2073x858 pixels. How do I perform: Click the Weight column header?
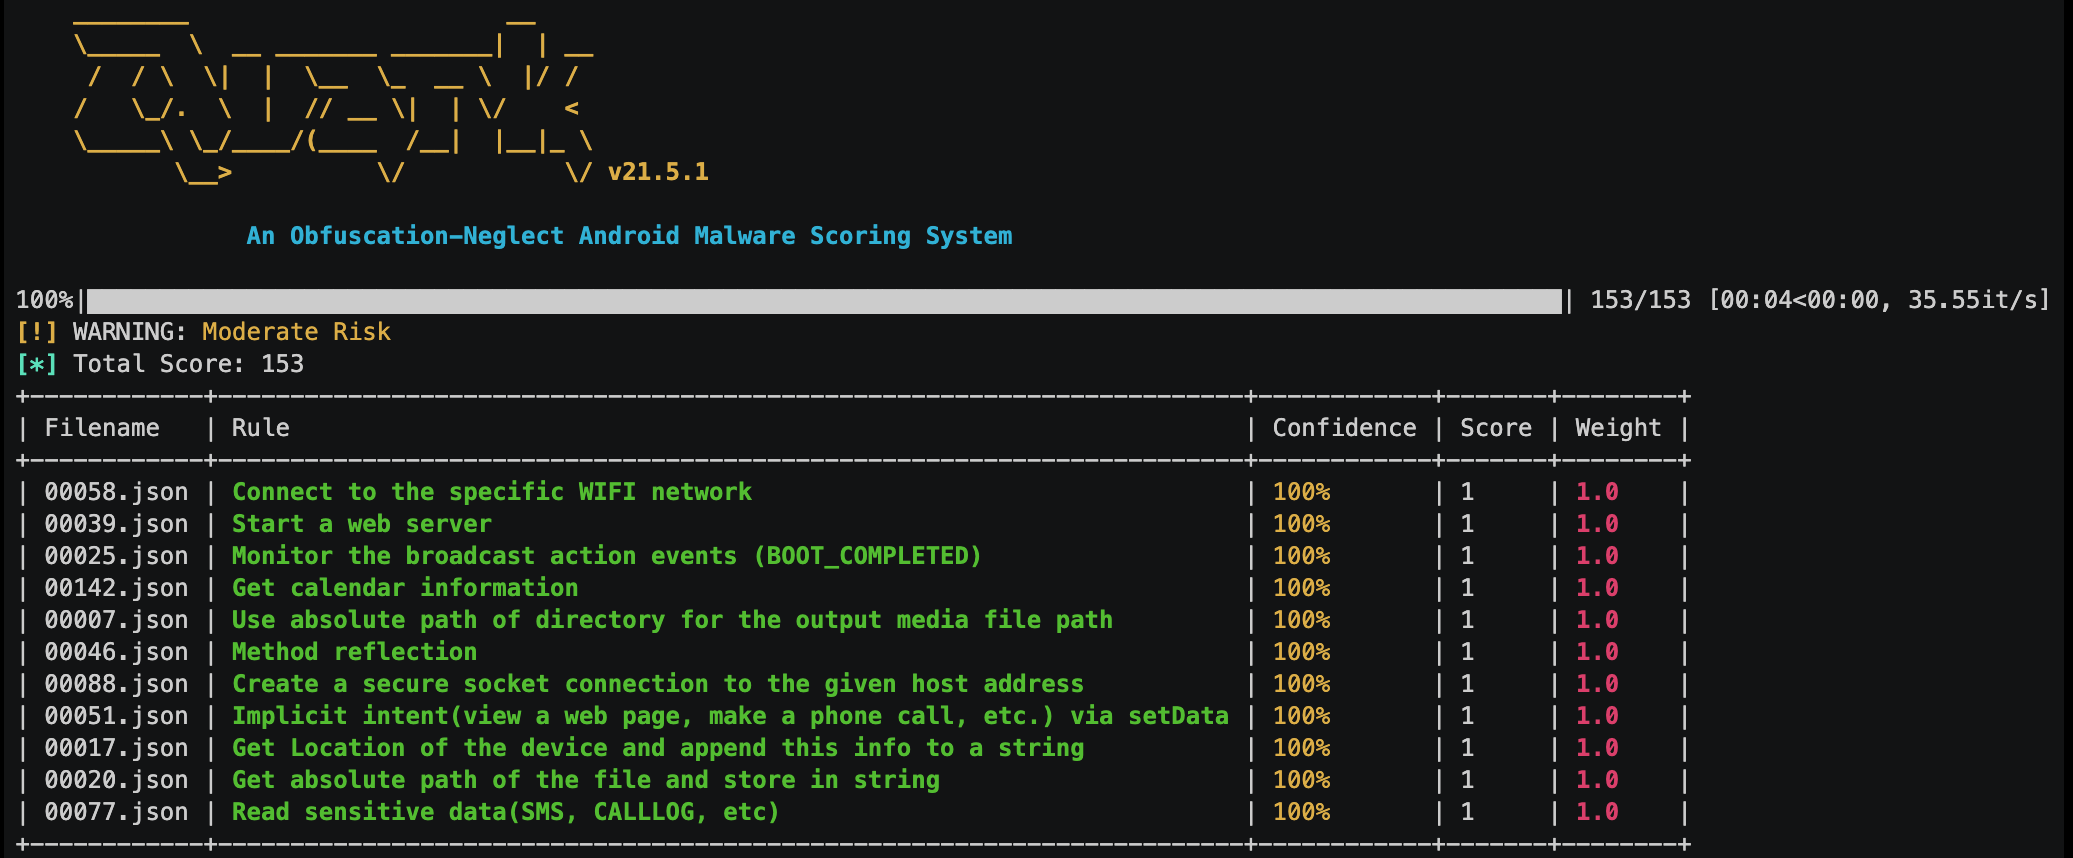1617,428
